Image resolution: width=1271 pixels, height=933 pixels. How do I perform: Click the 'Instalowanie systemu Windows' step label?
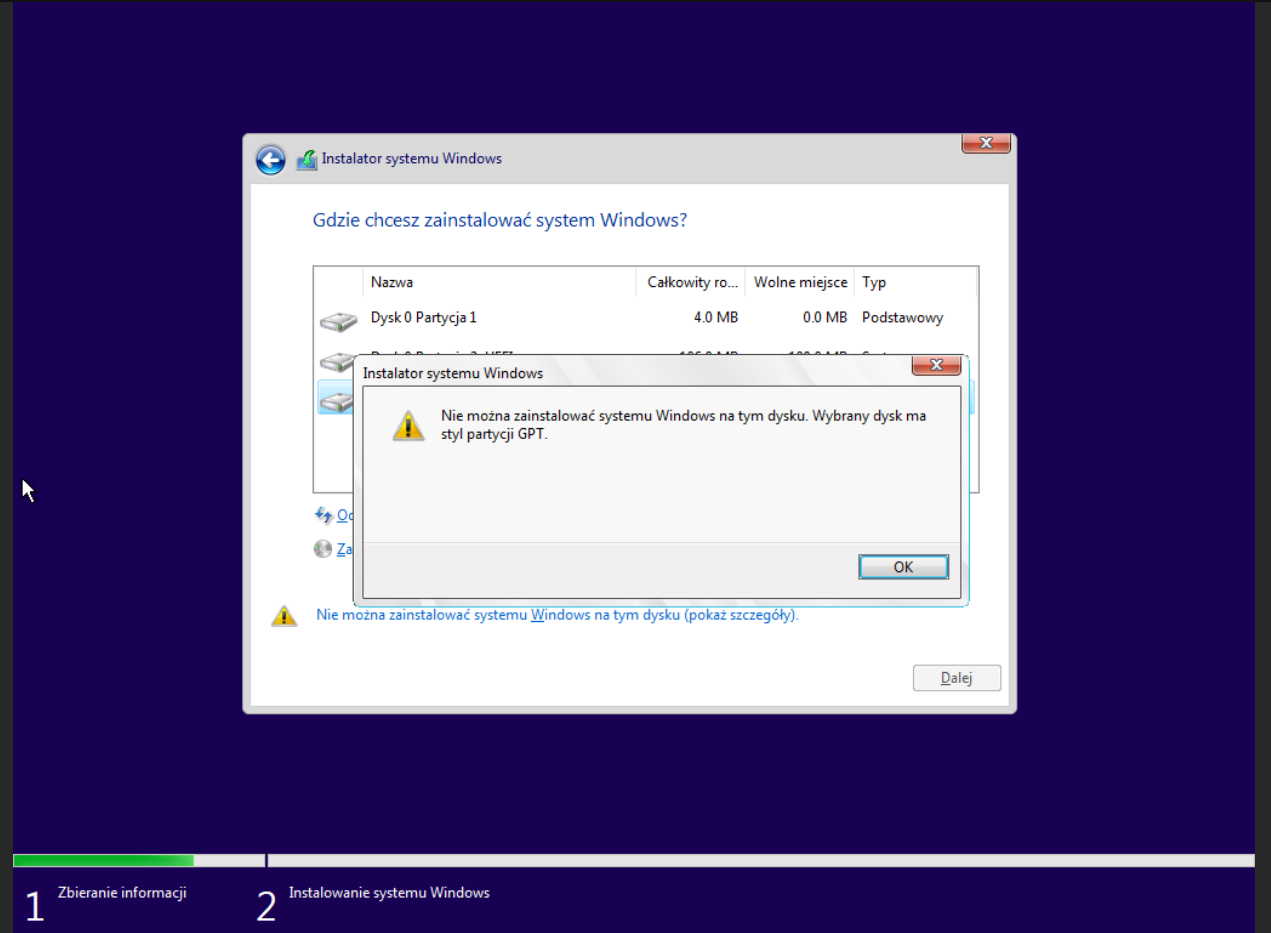tap(389, 892)
